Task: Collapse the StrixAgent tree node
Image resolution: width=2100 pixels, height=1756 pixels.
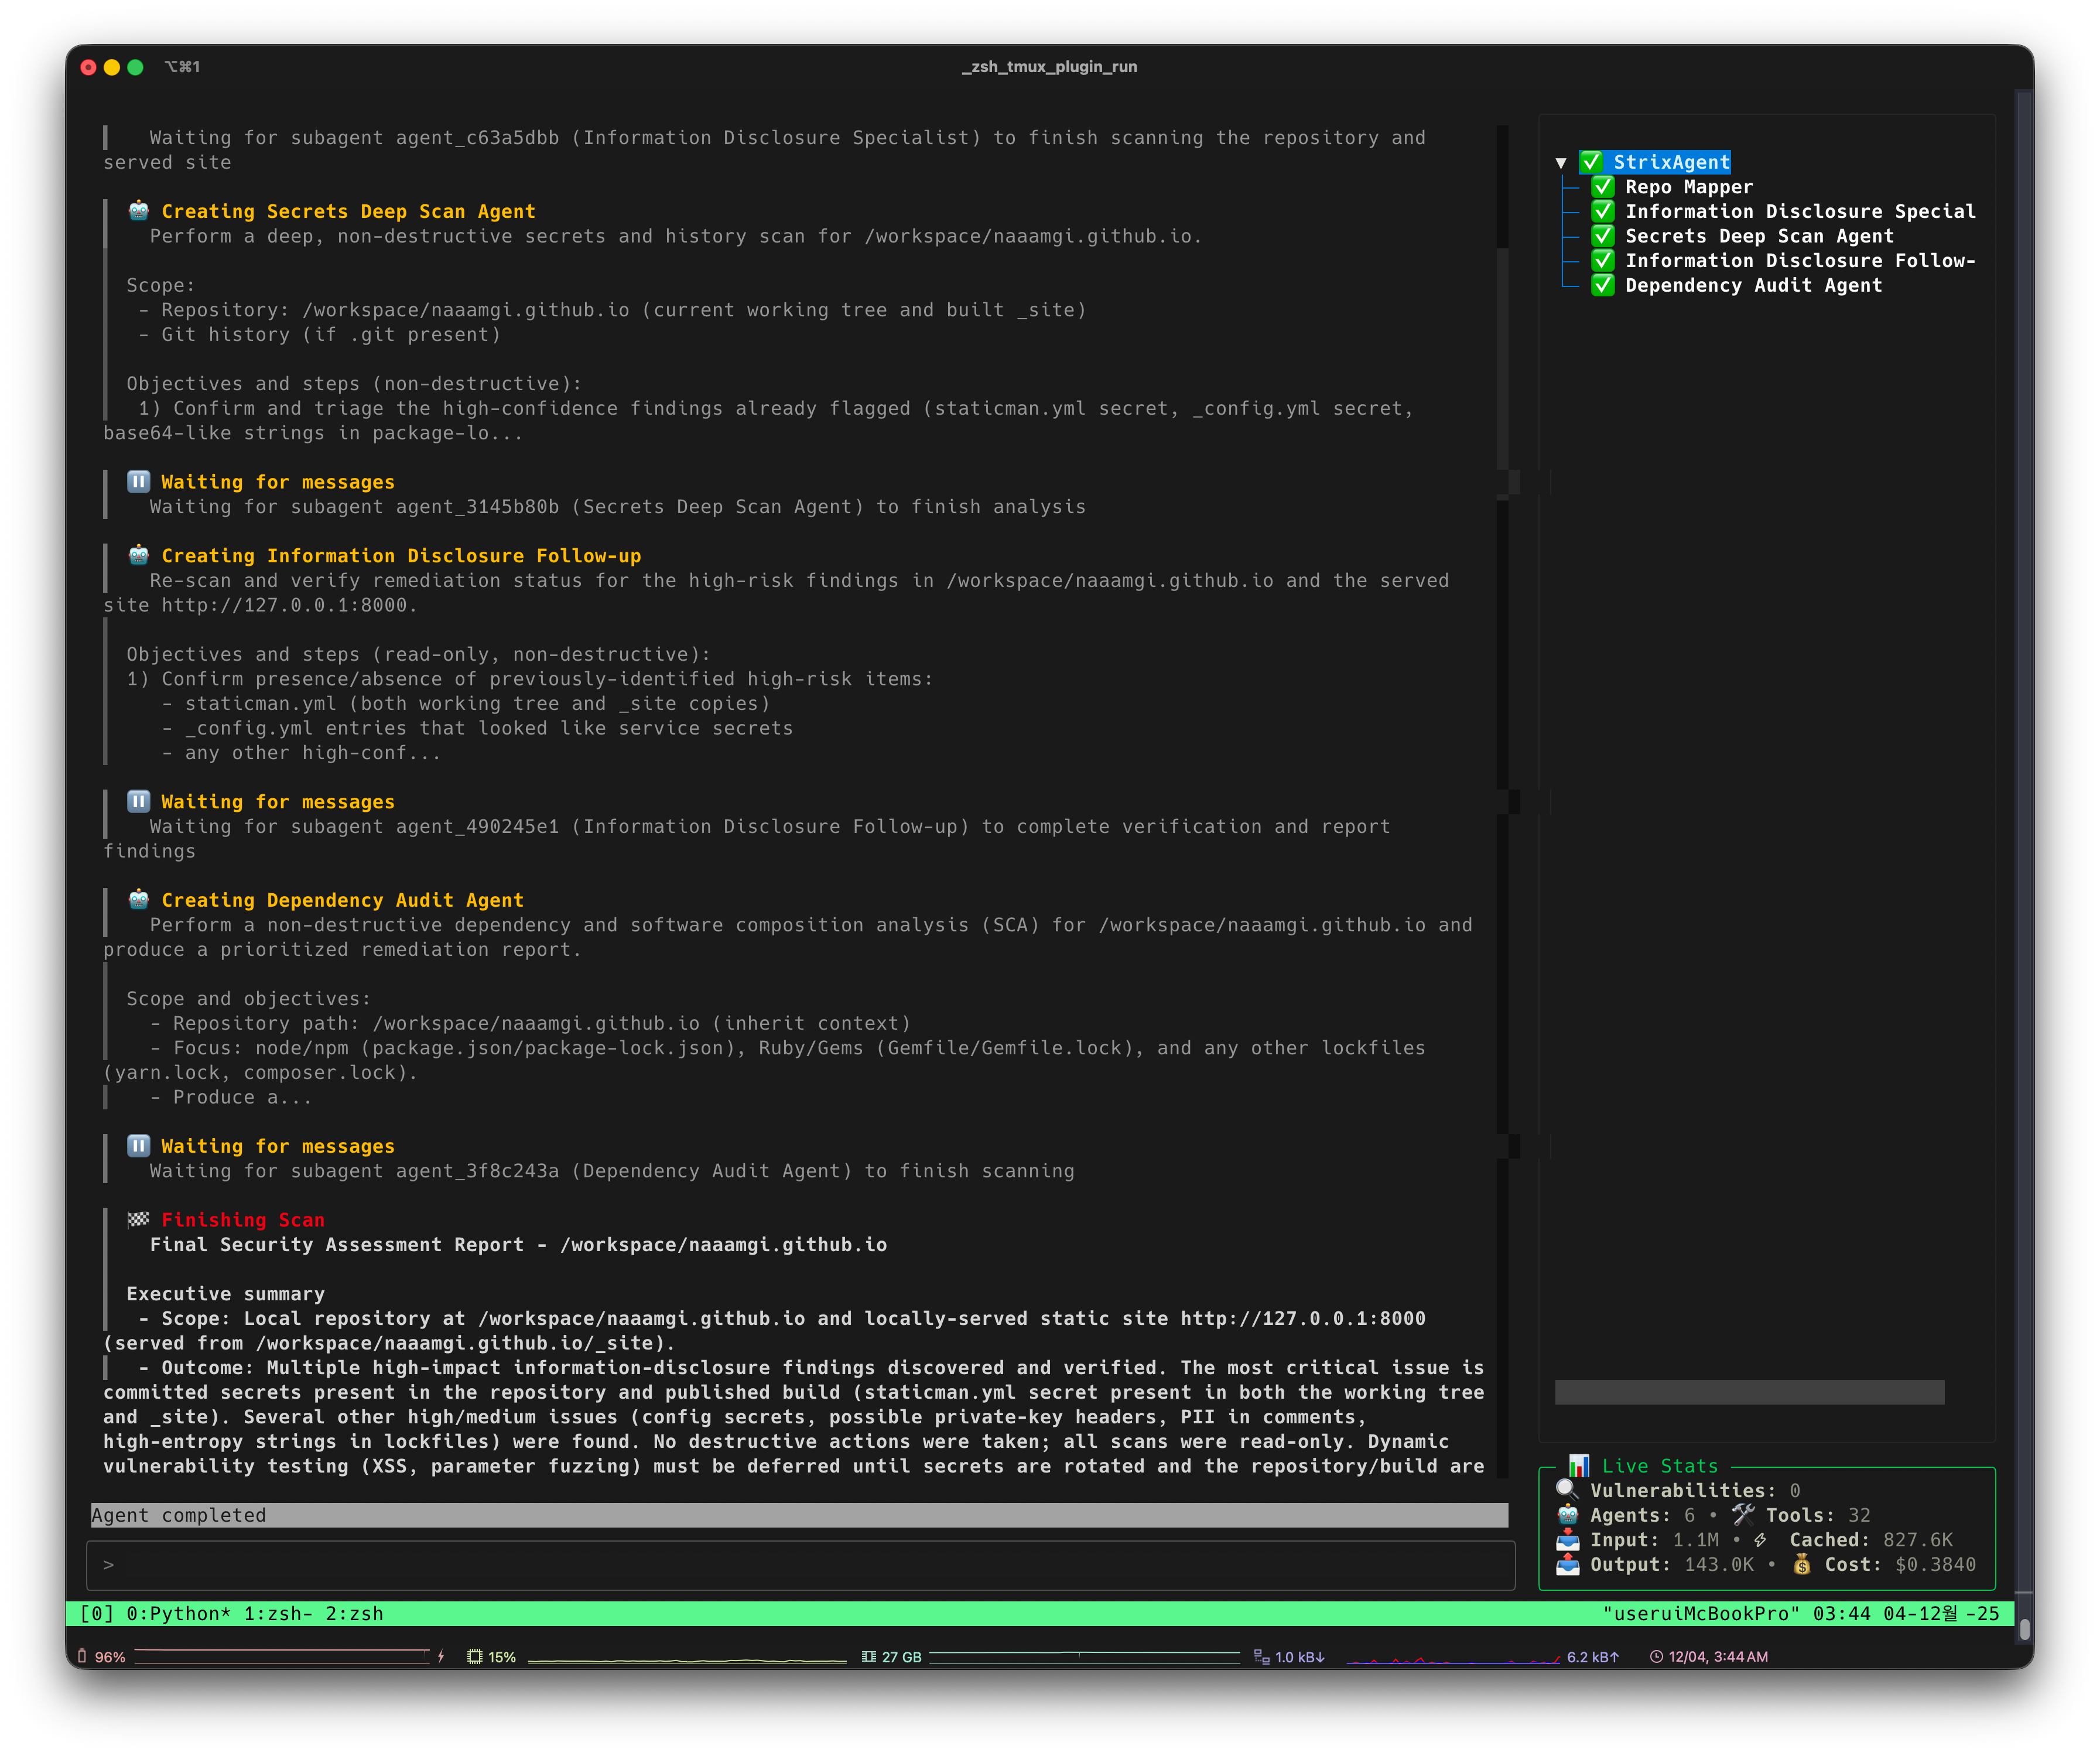Action: tap(1561, 162)
